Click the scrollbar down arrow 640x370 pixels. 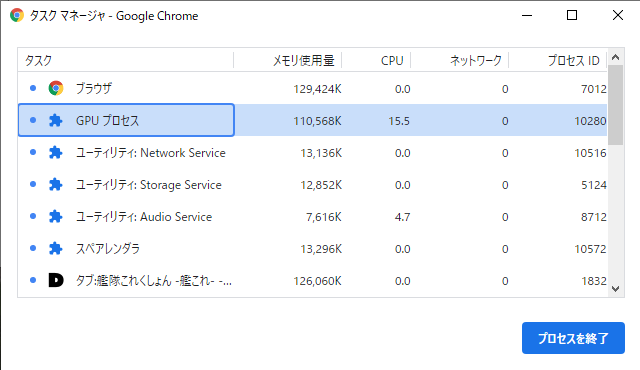click(x=616, y=288)
